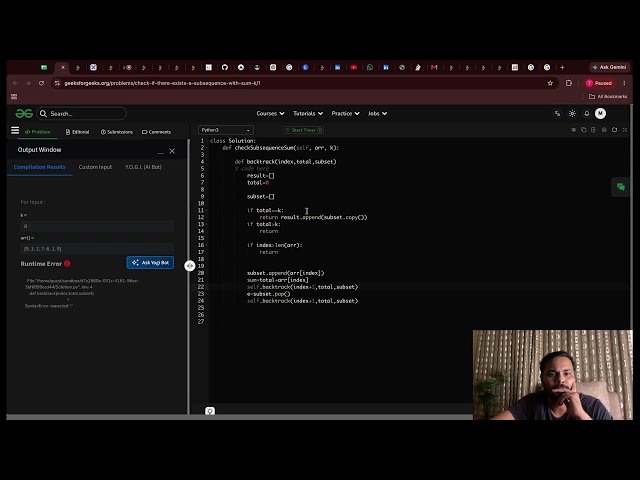Click code line 'subset.append(arr[index])'
The height and width of the screenshot is (480, 640).
(x=285, y=273)
